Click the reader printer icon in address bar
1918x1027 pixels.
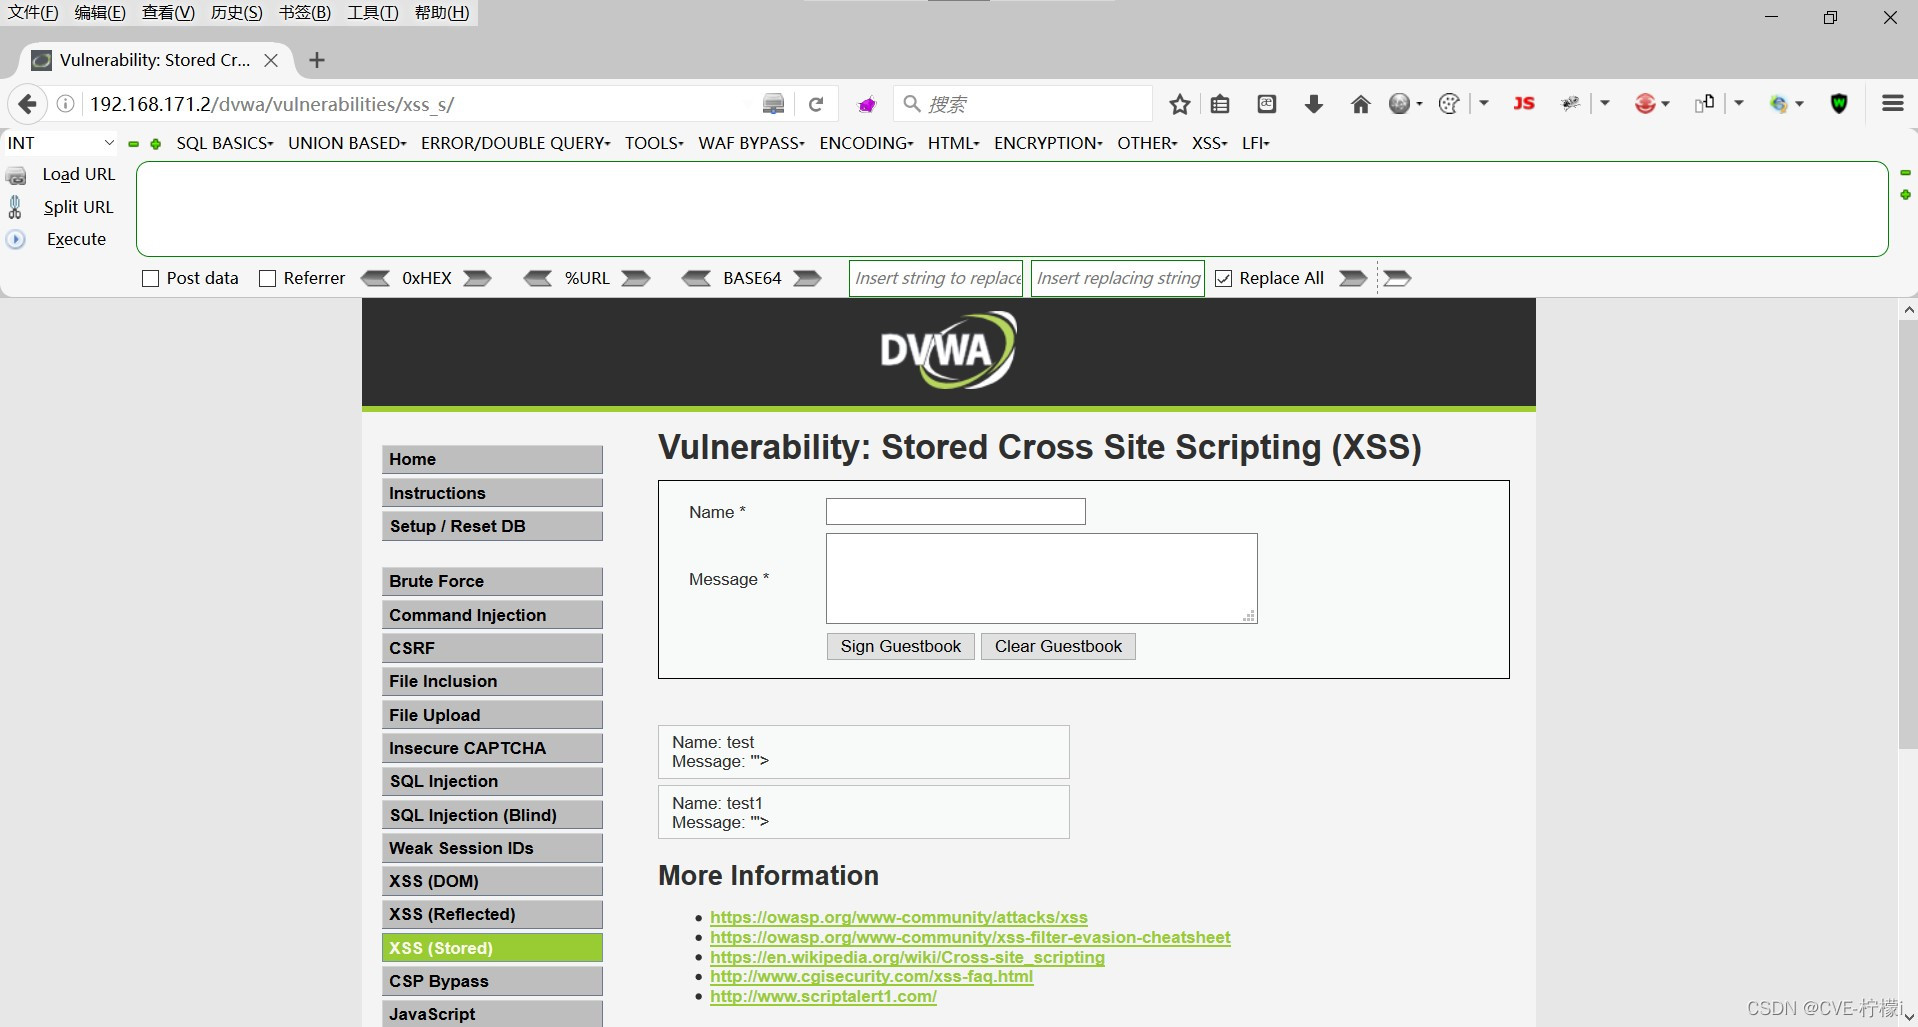point(773,104)
